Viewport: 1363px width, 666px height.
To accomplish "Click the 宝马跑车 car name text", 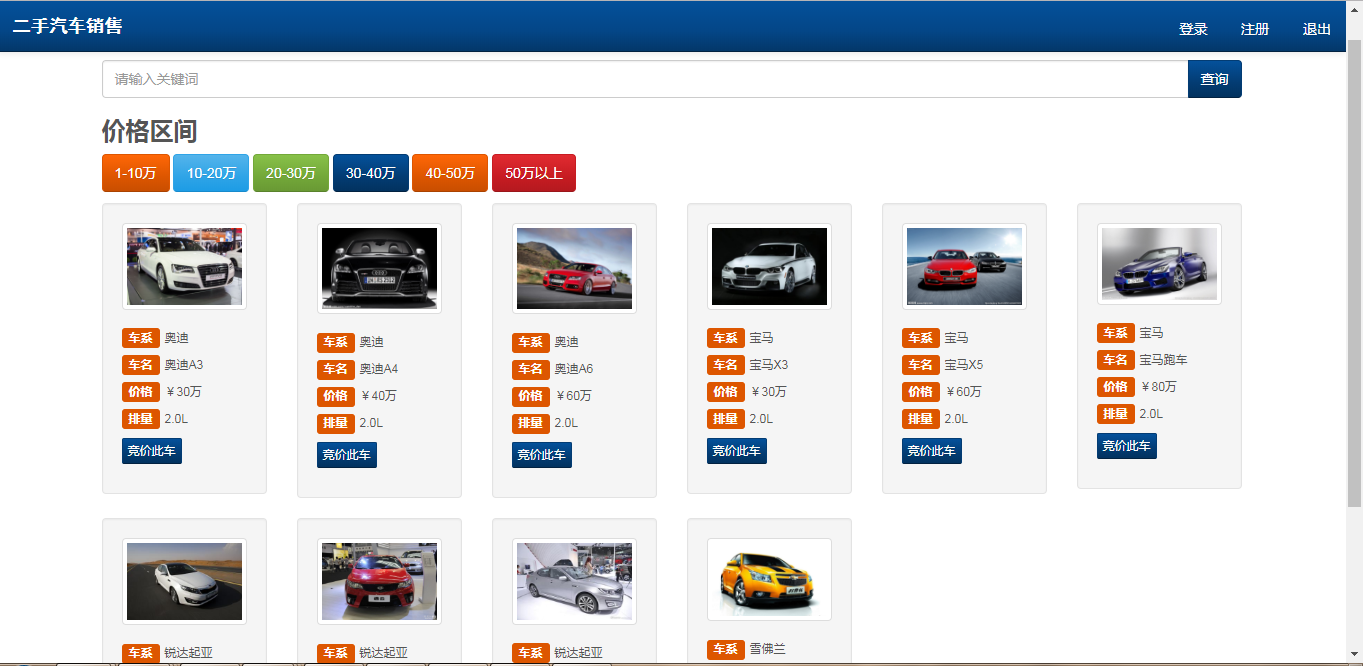I will [1164, 360].
